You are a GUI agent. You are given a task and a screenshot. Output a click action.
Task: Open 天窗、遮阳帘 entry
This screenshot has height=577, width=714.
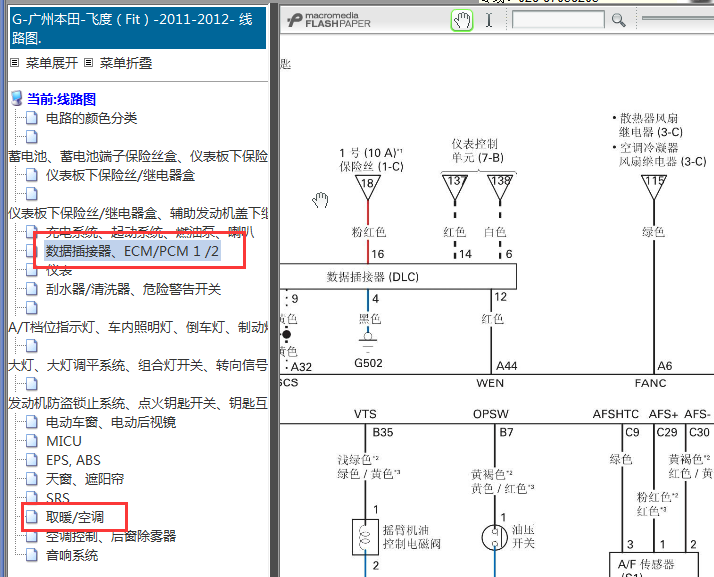pos(85,479)
